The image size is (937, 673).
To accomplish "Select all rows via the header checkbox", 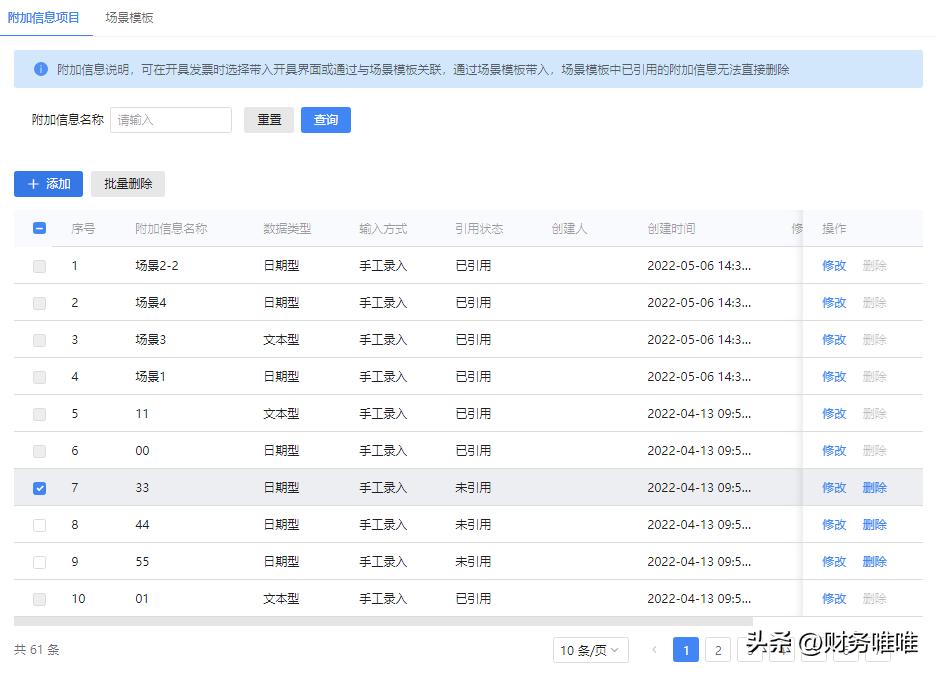I will pos(39,228).
